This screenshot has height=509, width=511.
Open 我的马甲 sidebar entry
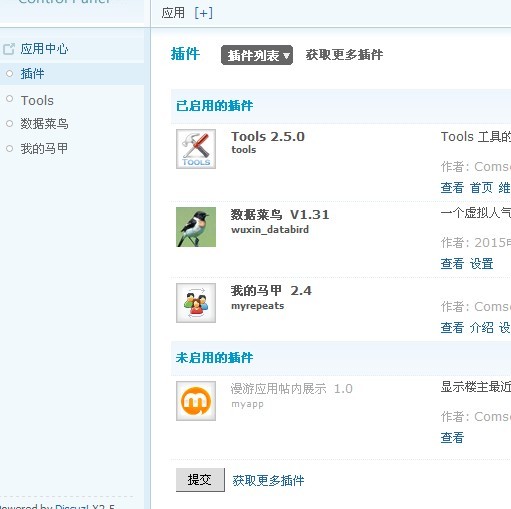[x=44, y=148]
